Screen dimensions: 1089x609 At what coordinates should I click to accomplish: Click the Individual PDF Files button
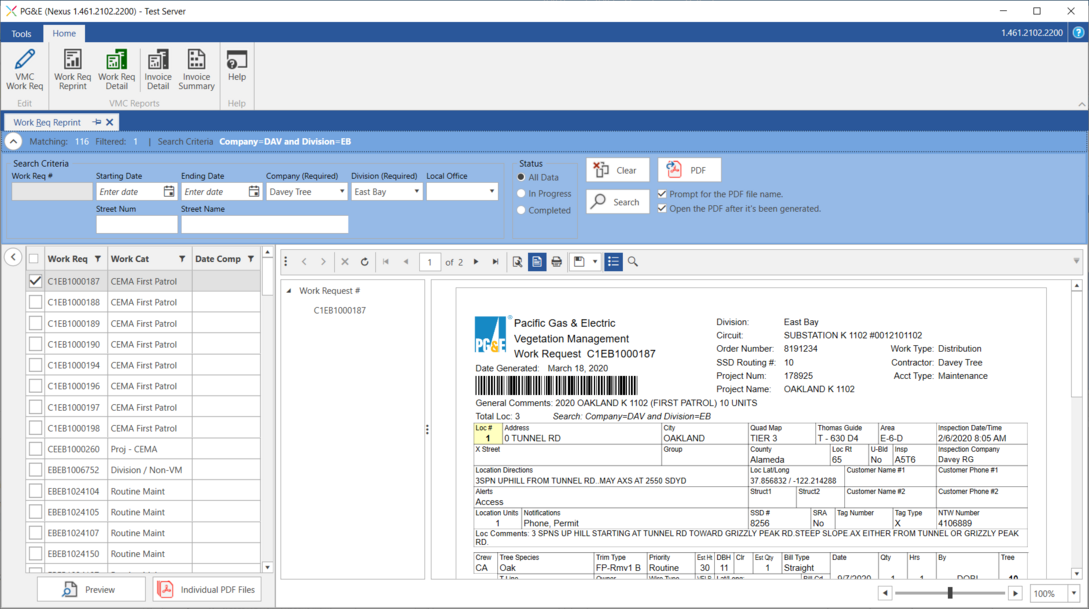207,590
